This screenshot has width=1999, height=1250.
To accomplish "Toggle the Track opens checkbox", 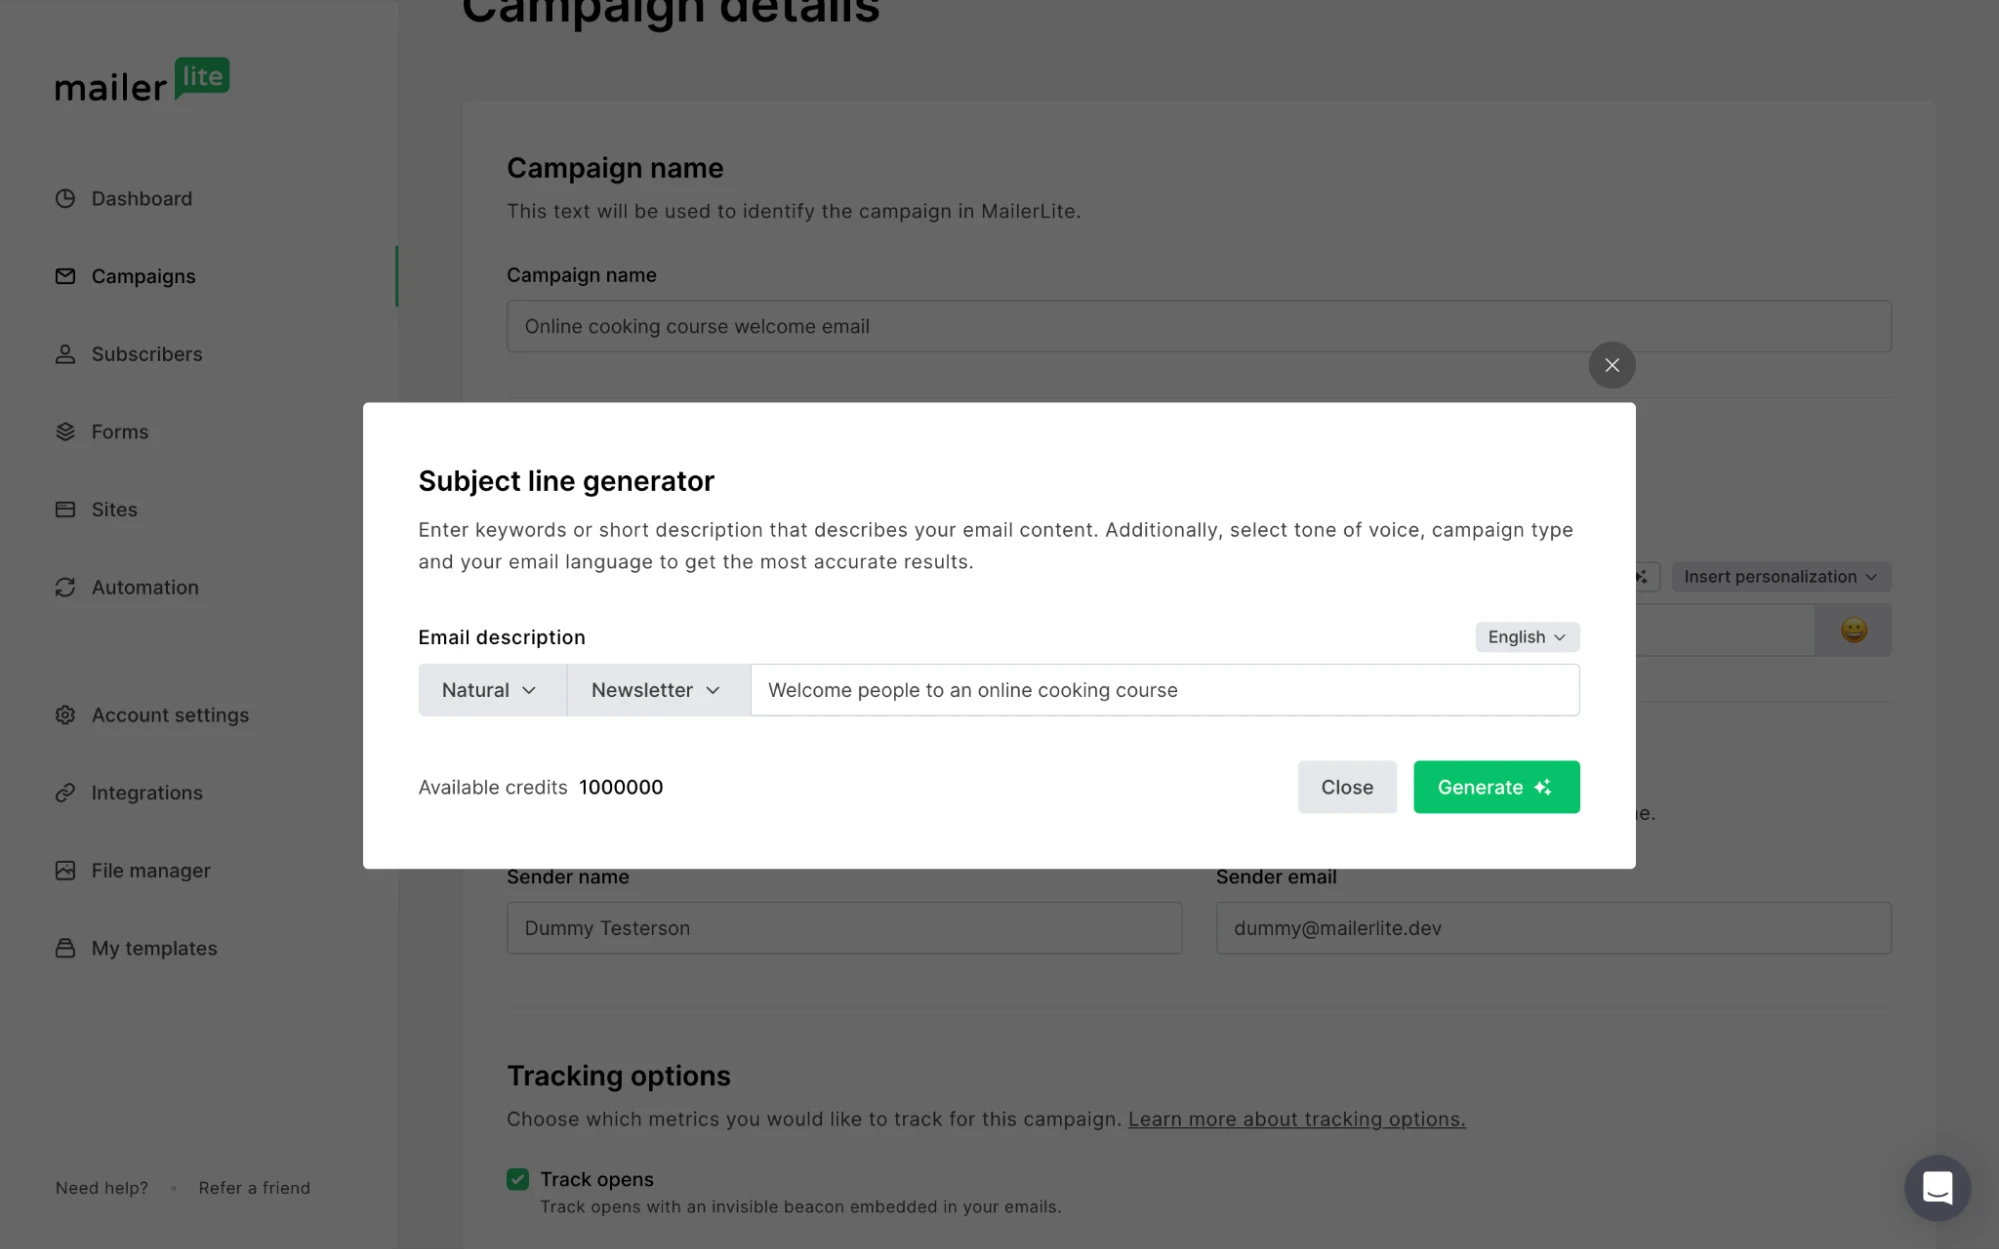I will coord(518,1179).
